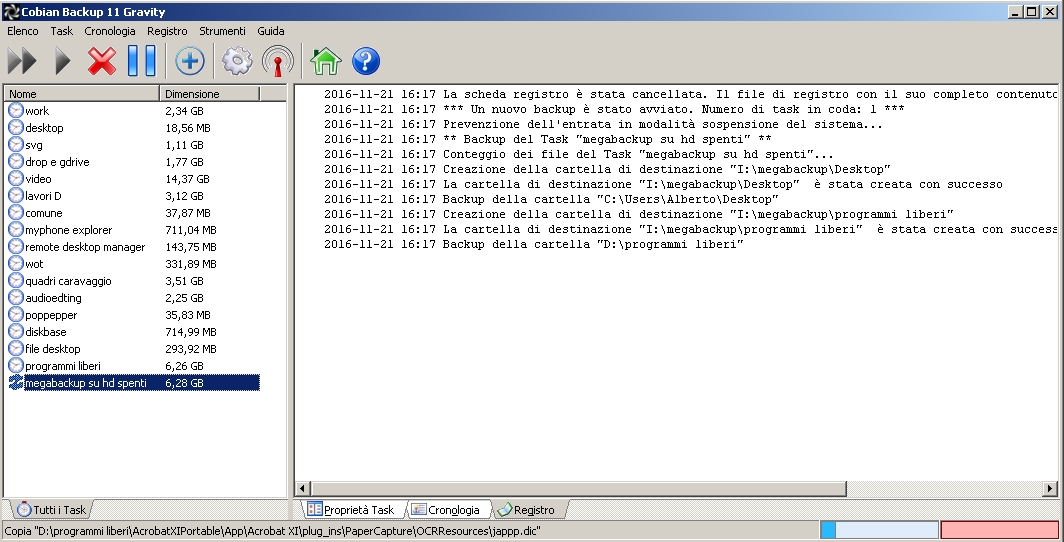Image resolution: width=1064 pixels, height=542 pixels.
Task: Open the Strumenti menu
Action: click(x=222, y=31)
